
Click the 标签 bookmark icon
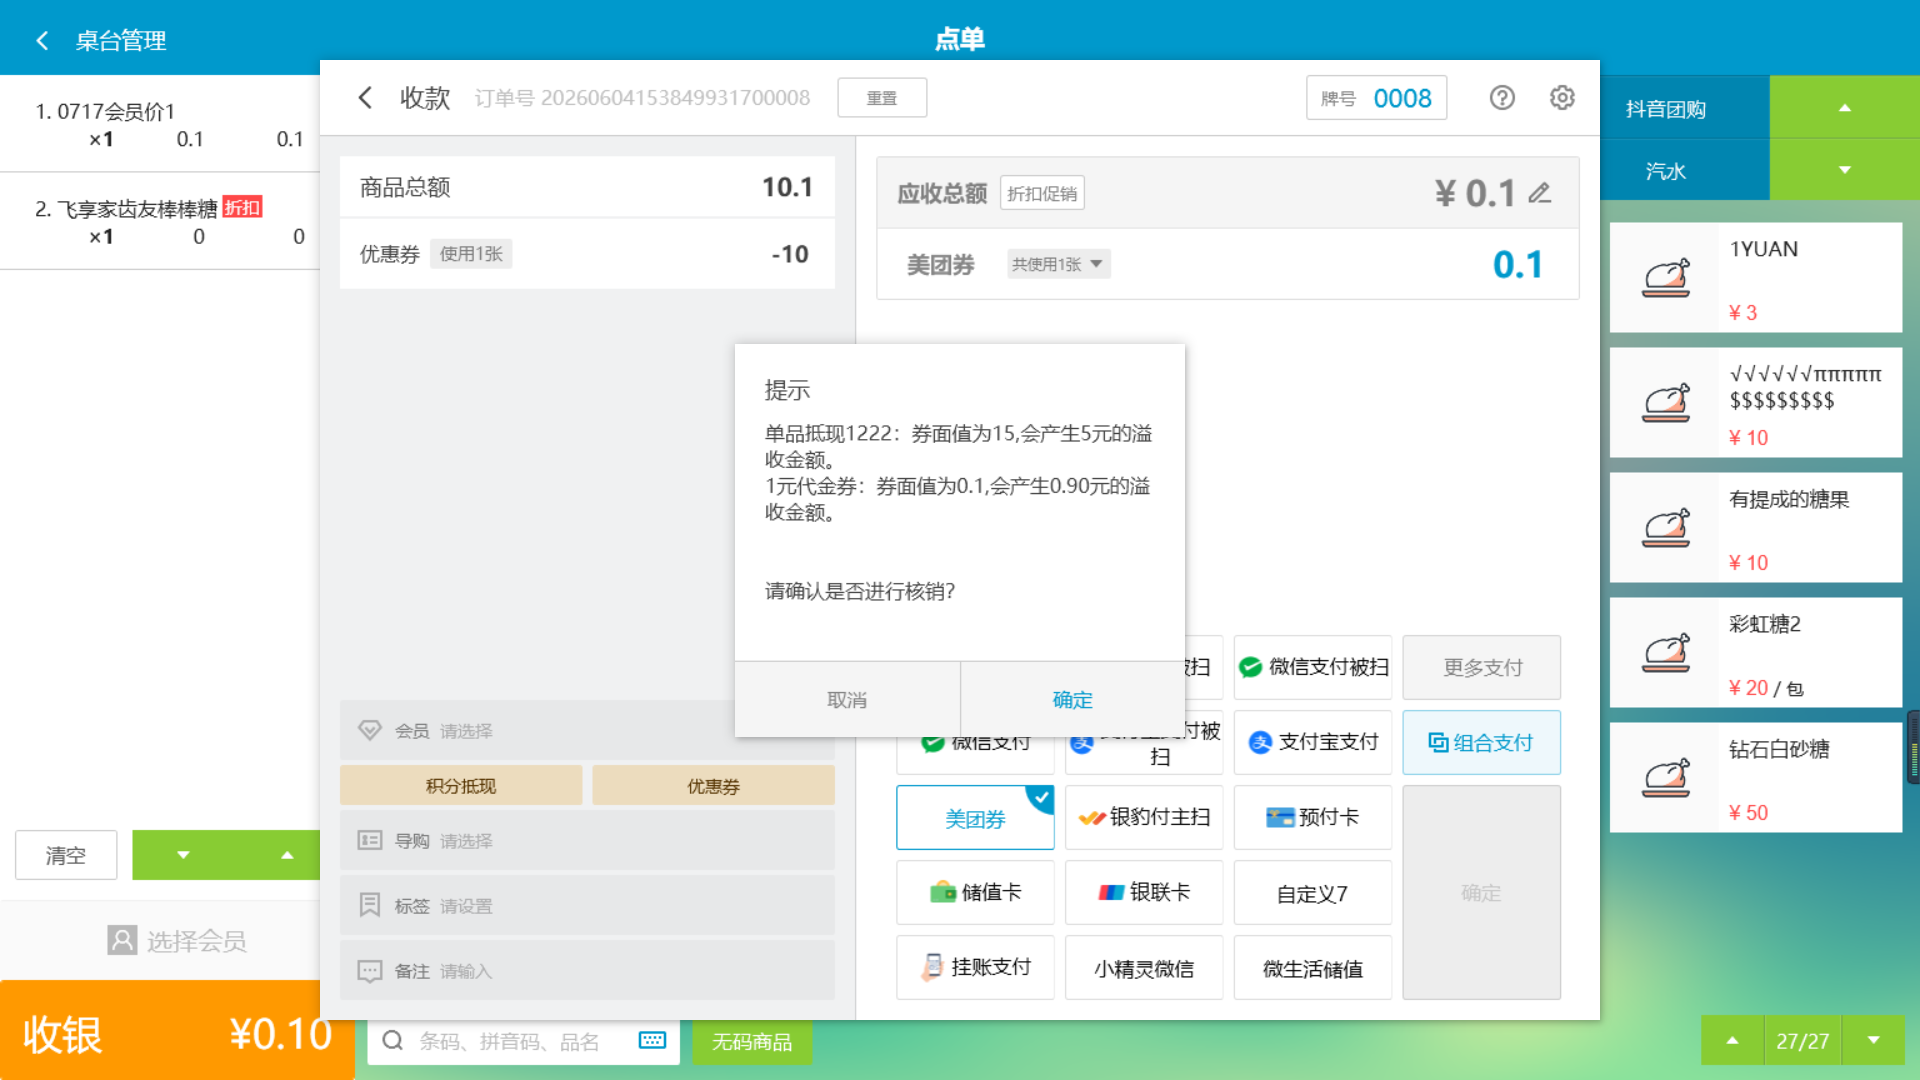coord(370,905)
